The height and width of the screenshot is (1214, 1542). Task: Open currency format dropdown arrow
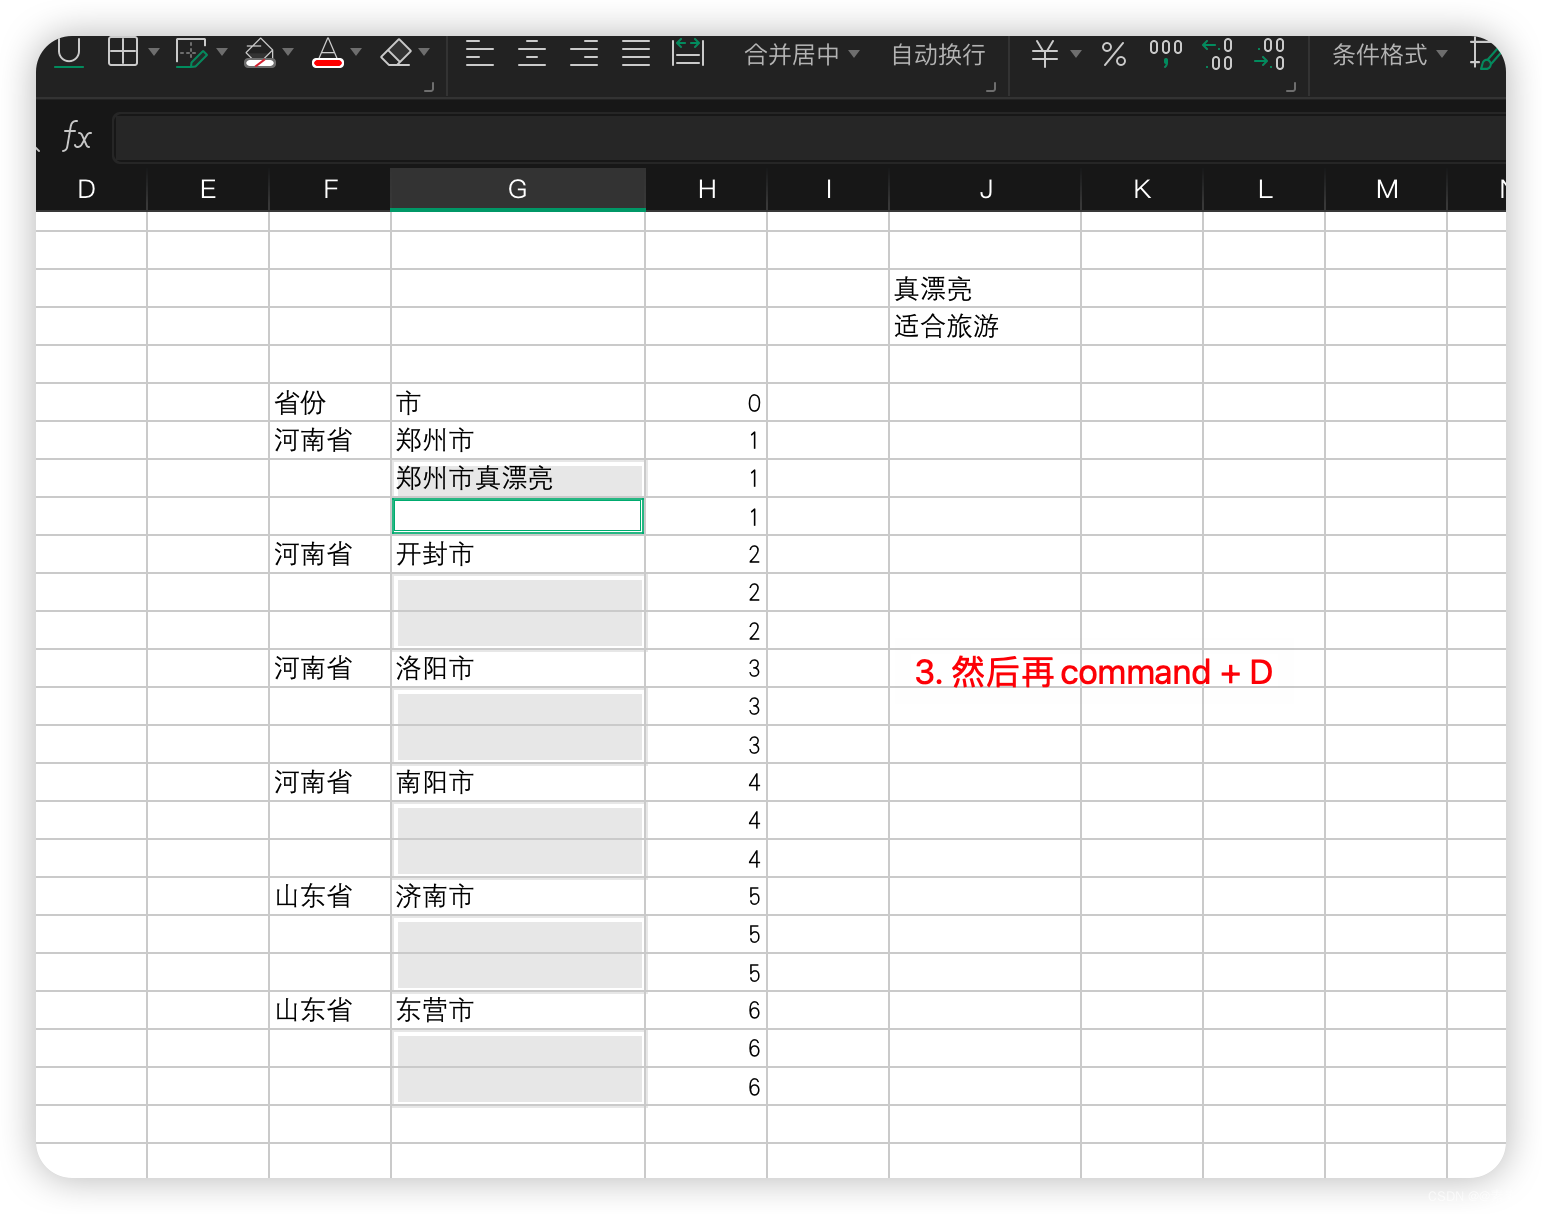1076,53
